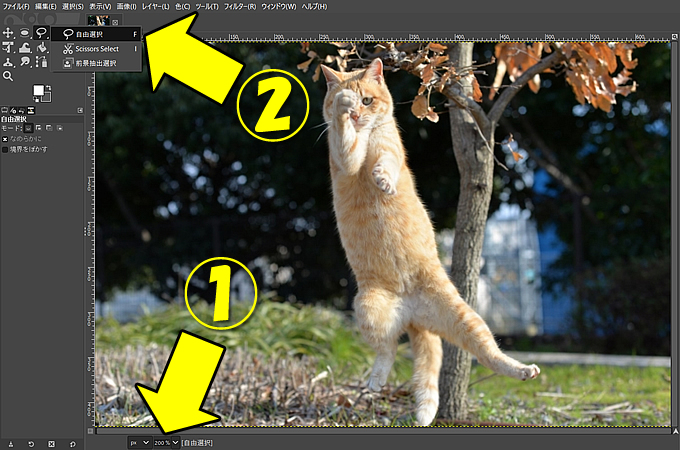Set selection mode to Add
The image size is (680, 450).
click(39, 128)
